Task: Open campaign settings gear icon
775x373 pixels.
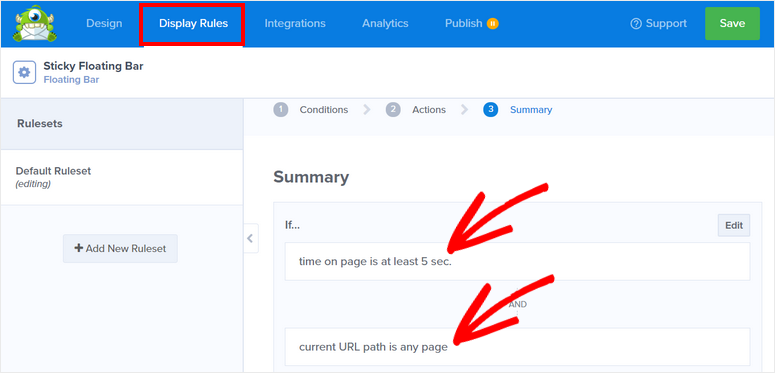Action: coord(24,73)
